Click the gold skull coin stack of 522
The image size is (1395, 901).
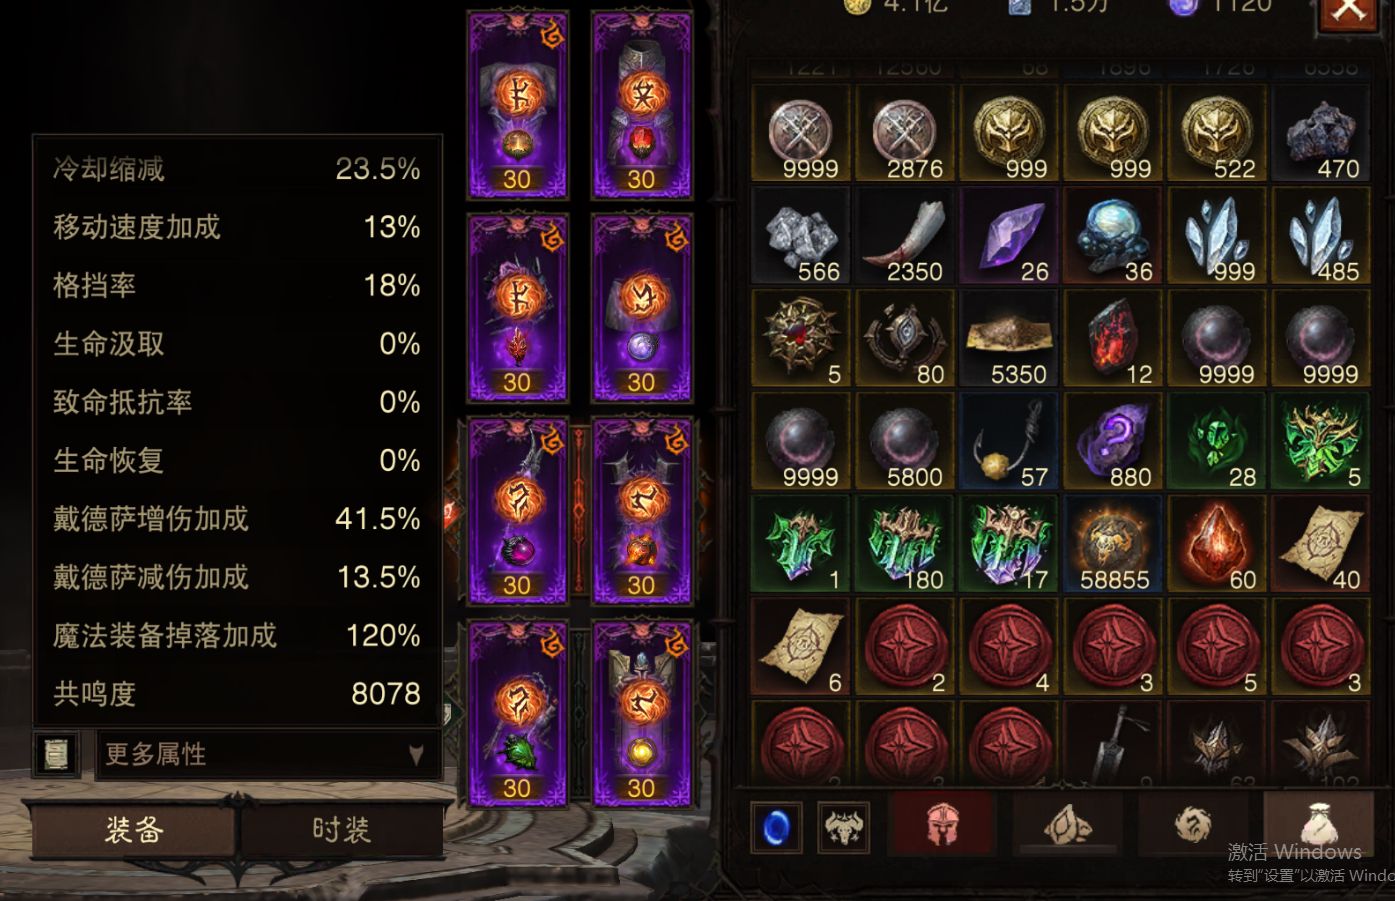click(x=1217, y=134)
